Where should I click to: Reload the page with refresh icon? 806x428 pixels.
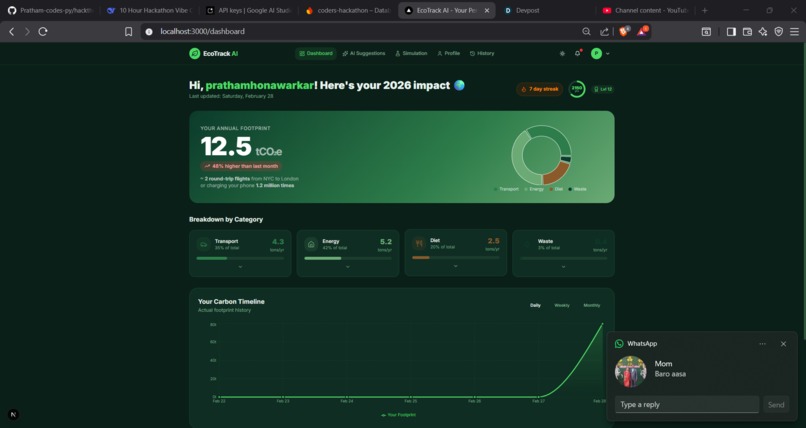click(x=43, y=31)
